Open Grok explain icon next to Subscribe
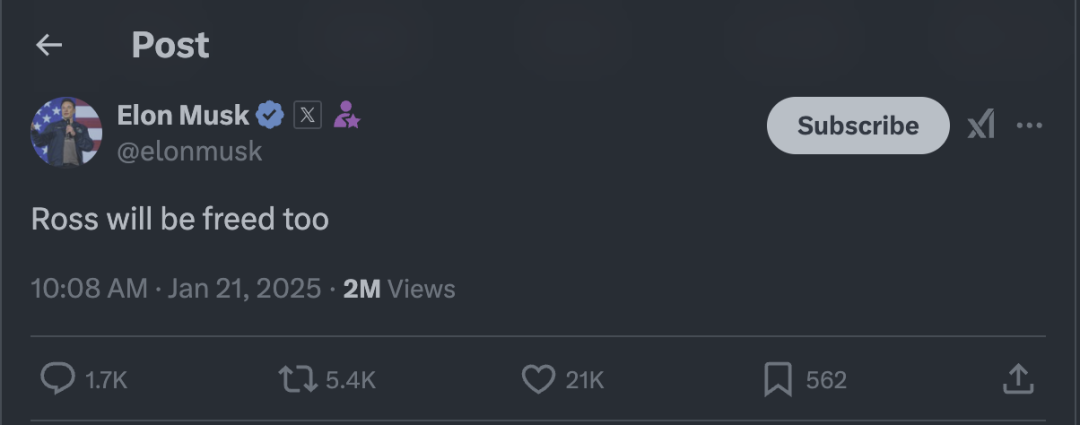The width and height of the screenshot is (1080, 425). click(x=981, y=126)
